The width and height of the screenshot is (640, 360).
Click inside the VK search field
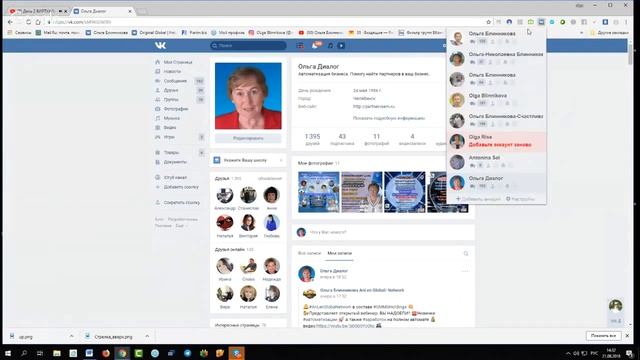248,45
